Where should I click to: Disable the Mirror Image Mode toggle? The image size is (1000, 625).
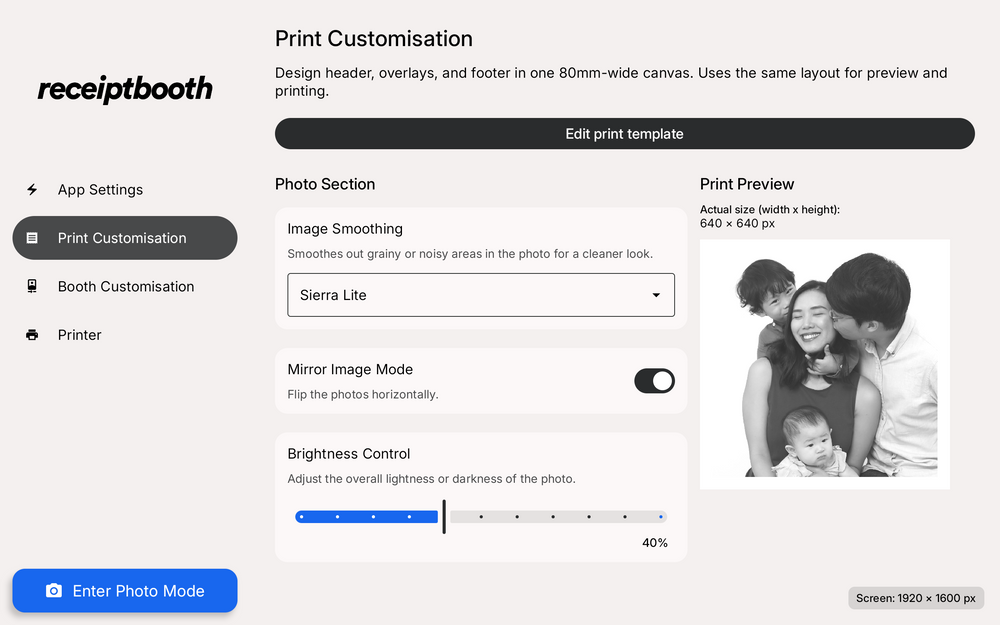click(x=654, y=381)
